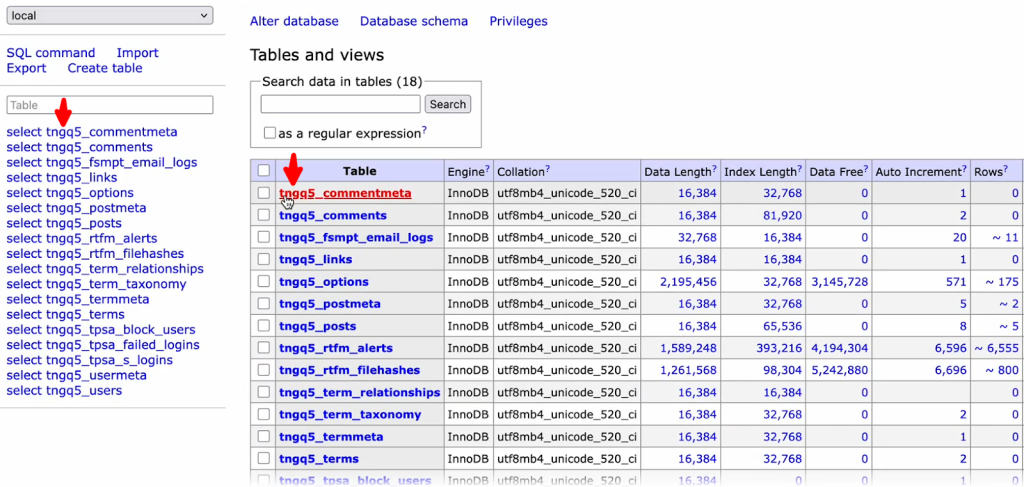
Task: Open the Data Length help question mark
Action: [715, 167]
